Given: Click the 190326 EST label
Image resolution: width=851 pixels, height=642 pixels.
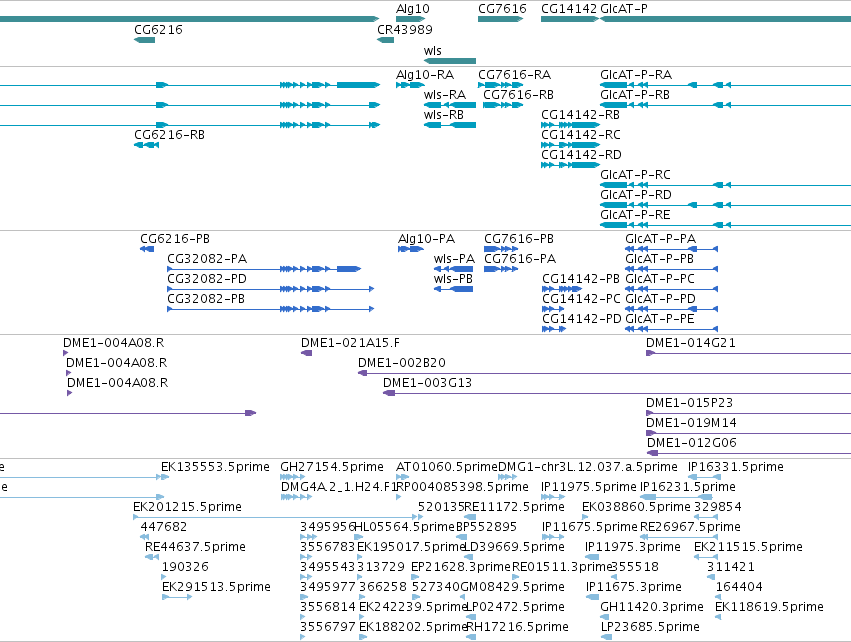Looking at the screenshot, I should point(185,567).
